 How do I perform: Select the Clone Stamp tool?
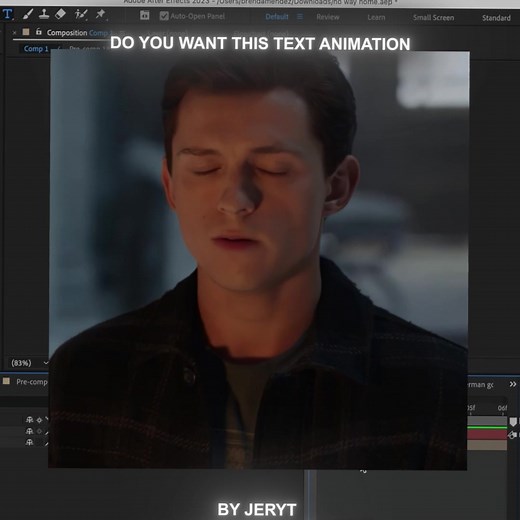44,14
